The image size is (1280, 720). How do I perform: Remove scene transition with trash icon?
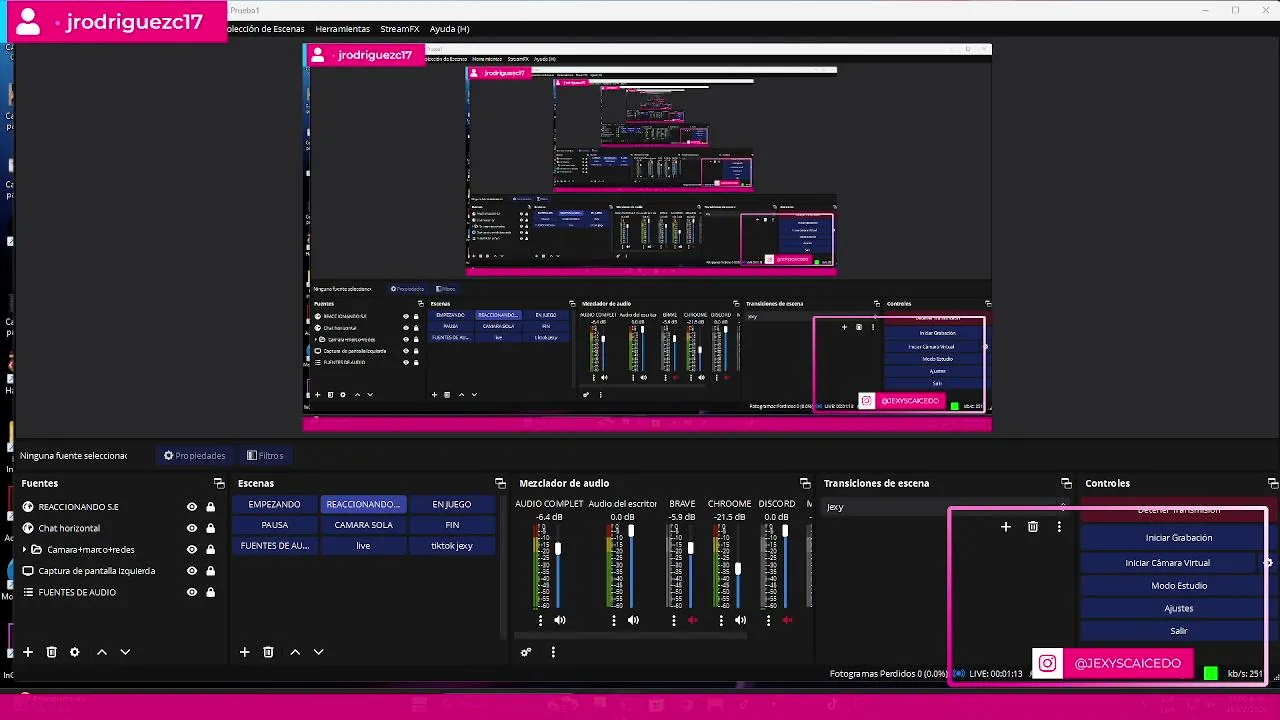pyautogui.click(x=1033, y=527)
